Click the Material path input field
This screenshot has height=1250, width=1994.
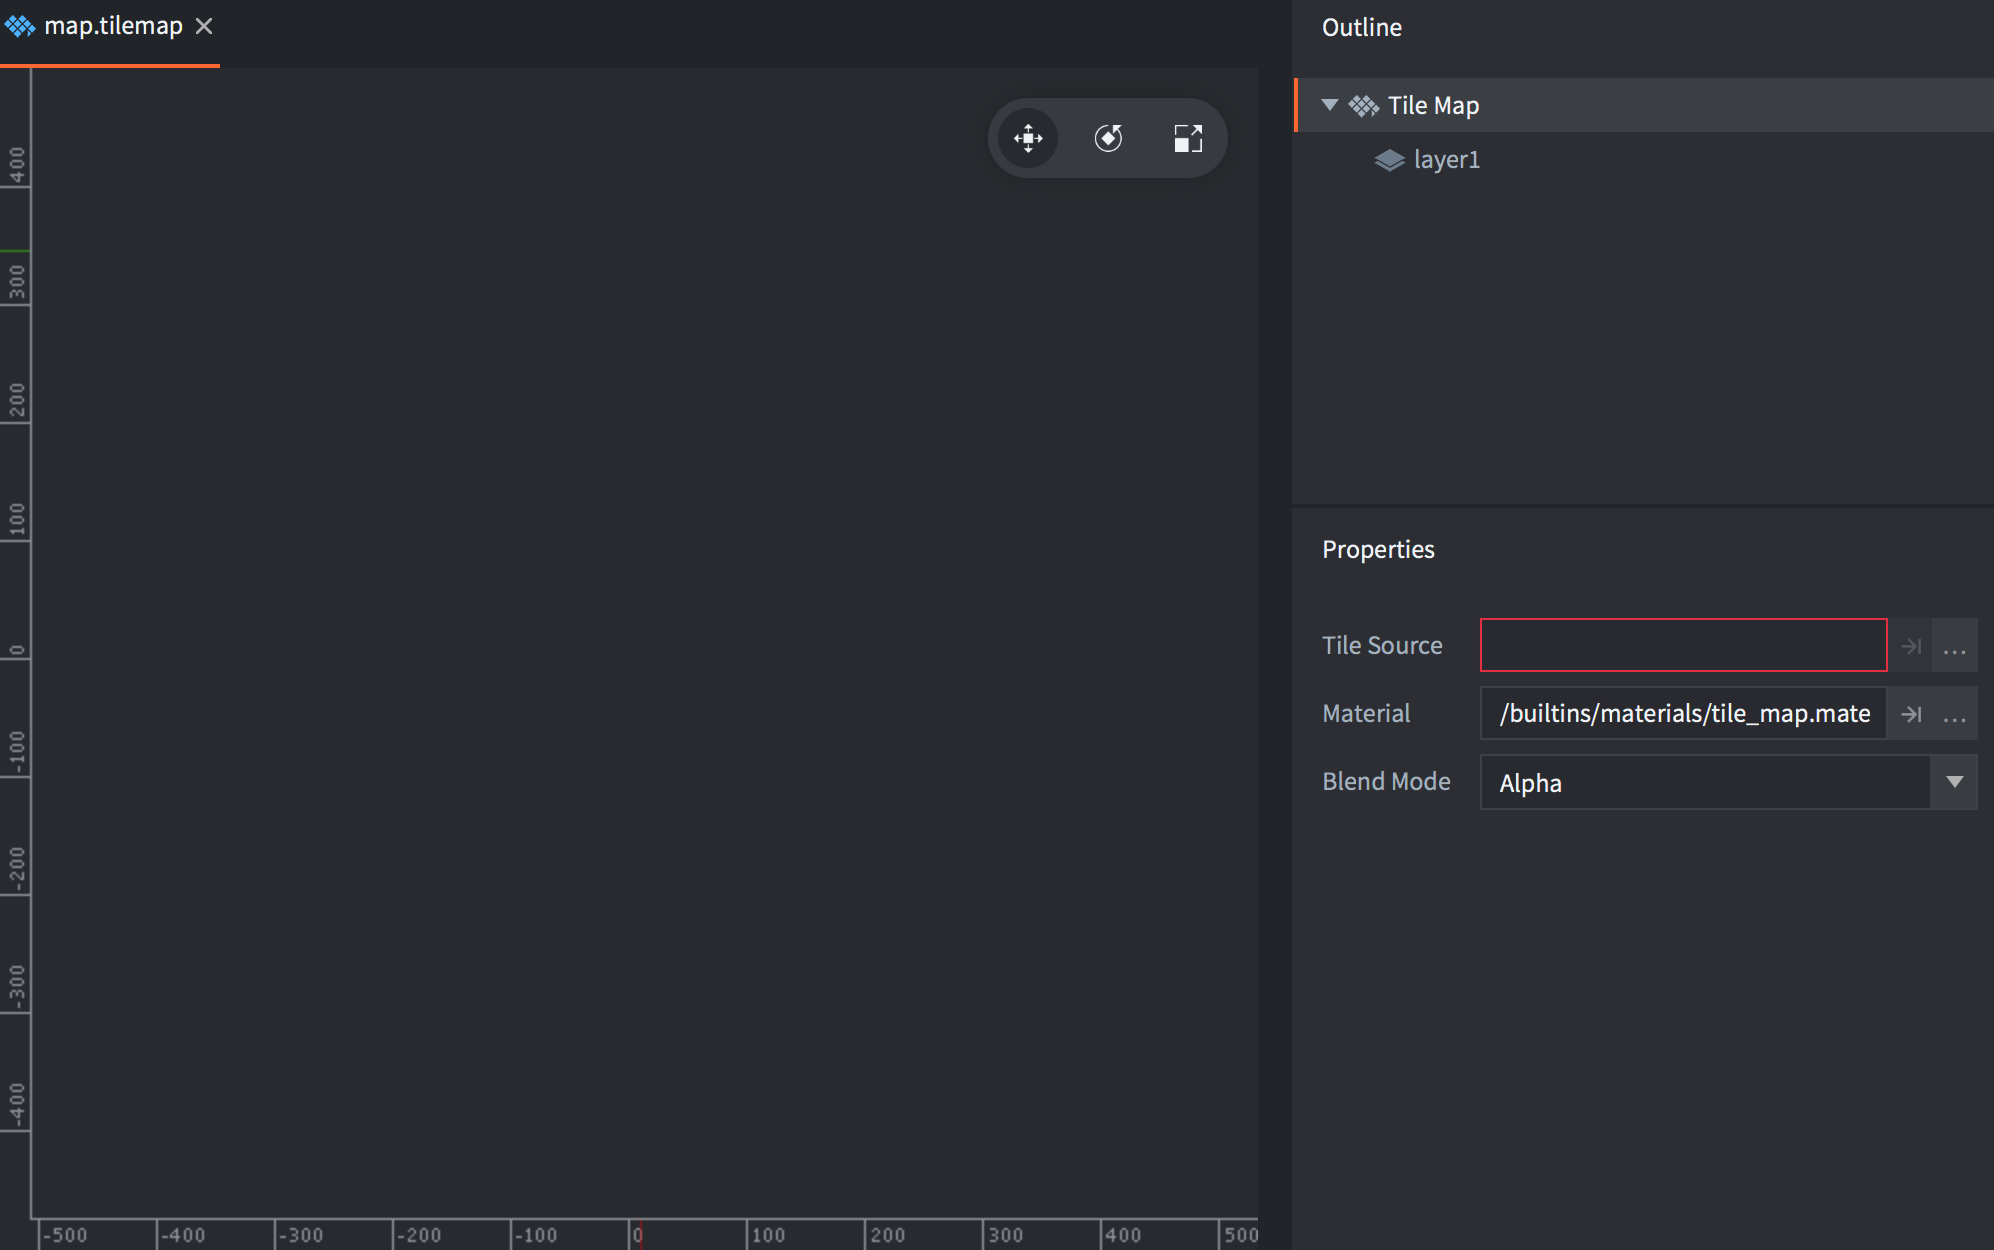(1683, 714)
